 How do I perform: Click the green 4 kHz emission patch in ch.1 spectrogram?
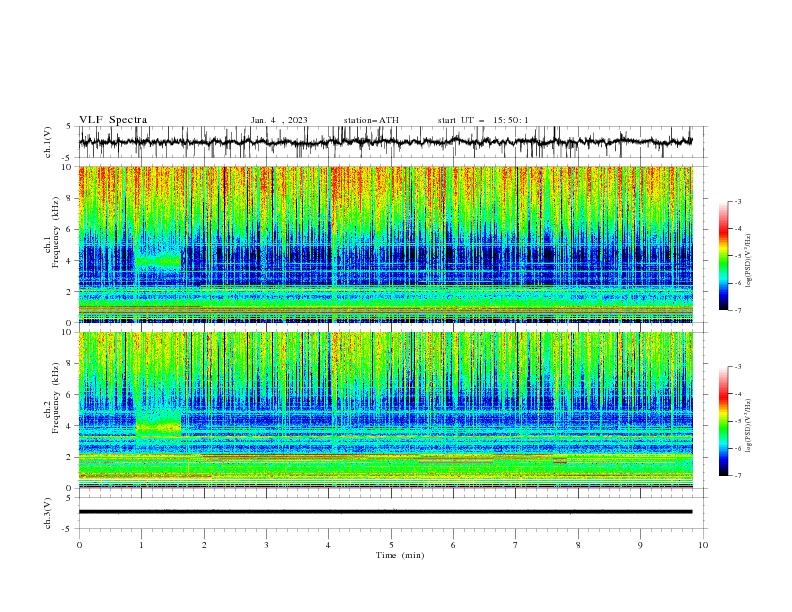[x=158, y=261]
